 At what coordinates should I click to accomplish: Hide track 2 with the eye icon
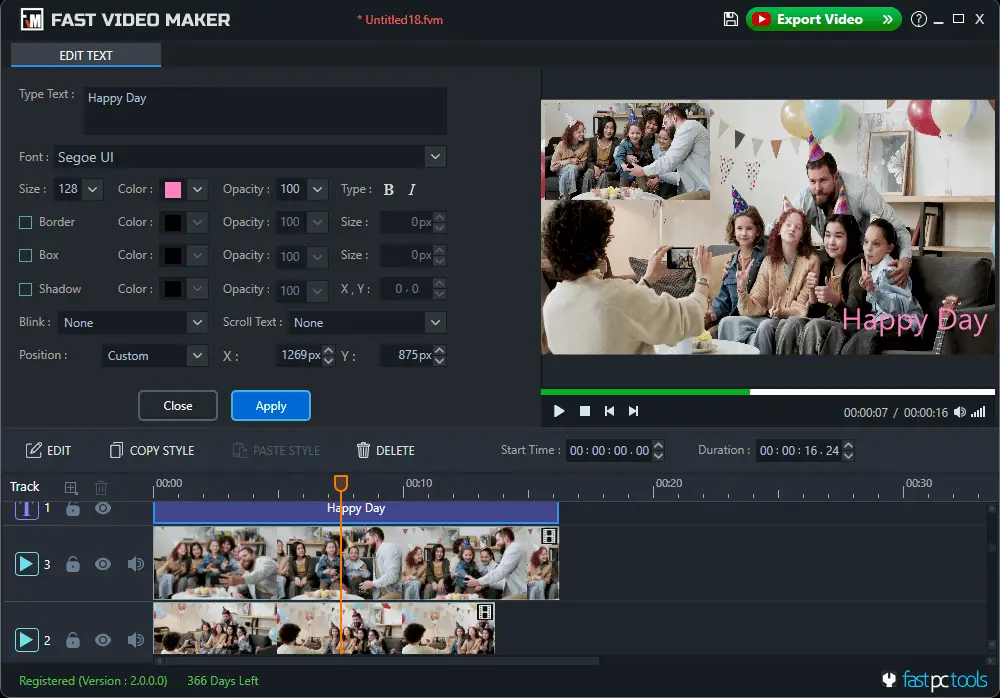pos(103,640)
